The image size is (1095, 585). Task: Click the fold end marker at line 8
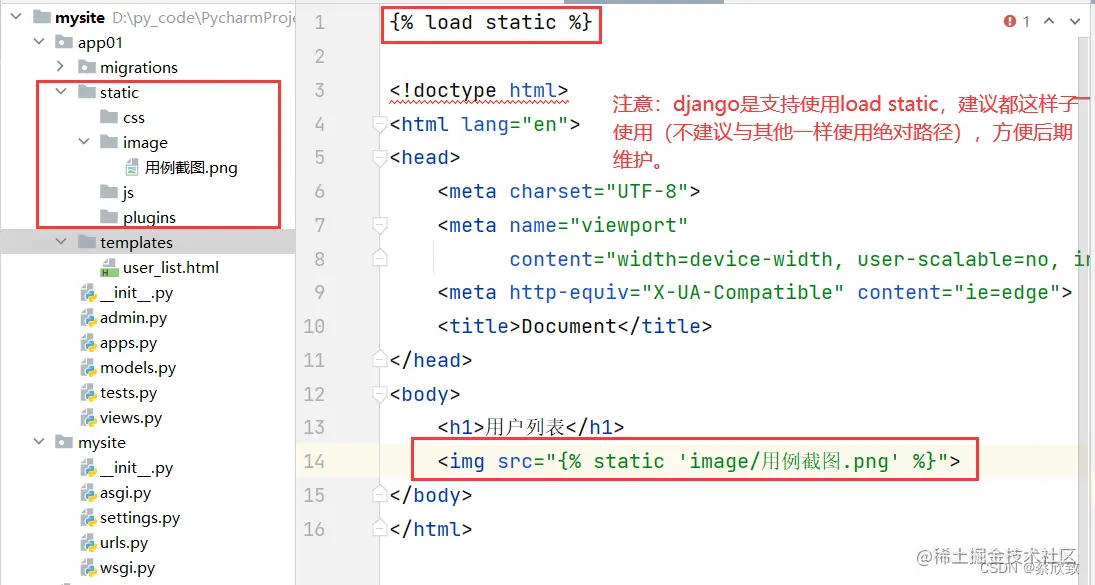pos(380,258)
